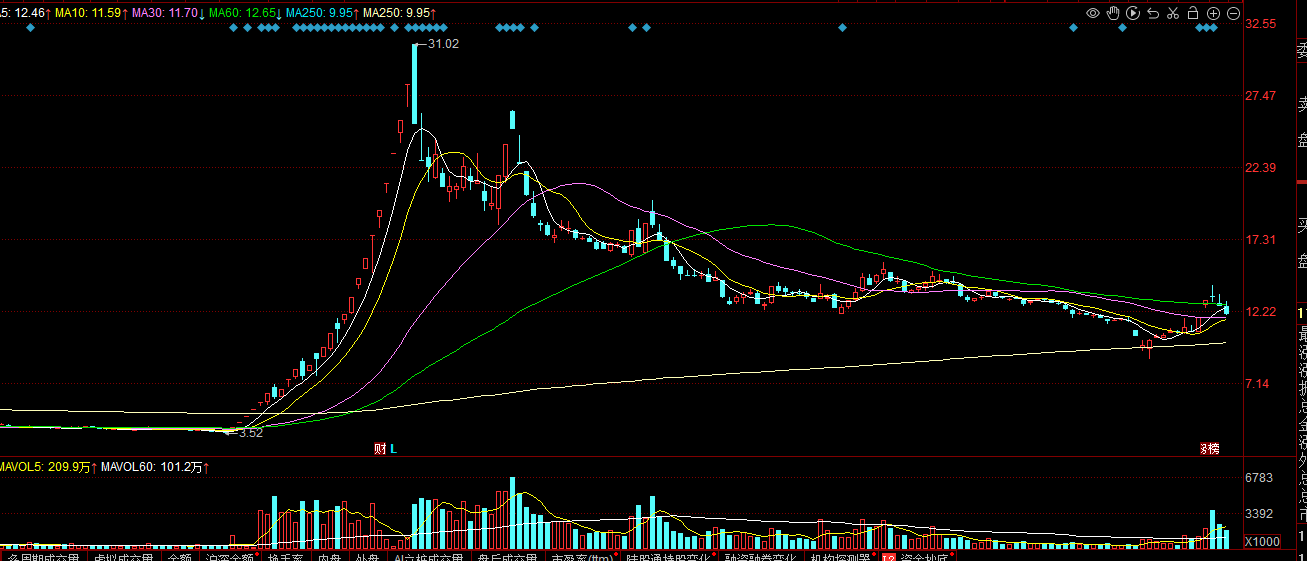
Task: Switch to the 虚拟成交量 tab
Action: [123, 556]
